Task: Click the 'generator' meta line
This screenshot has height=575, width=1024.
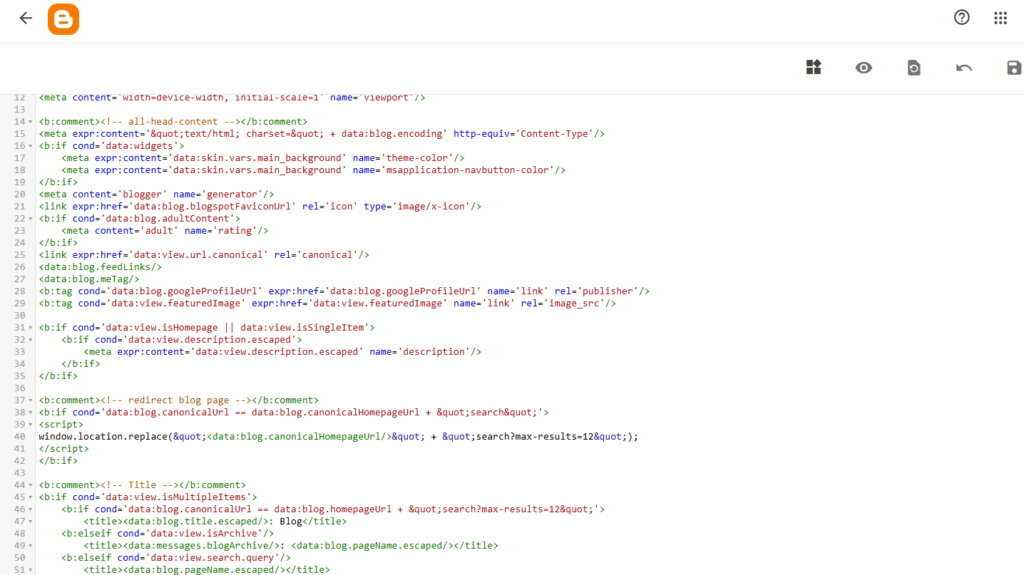Action: [x=156, y=194]
